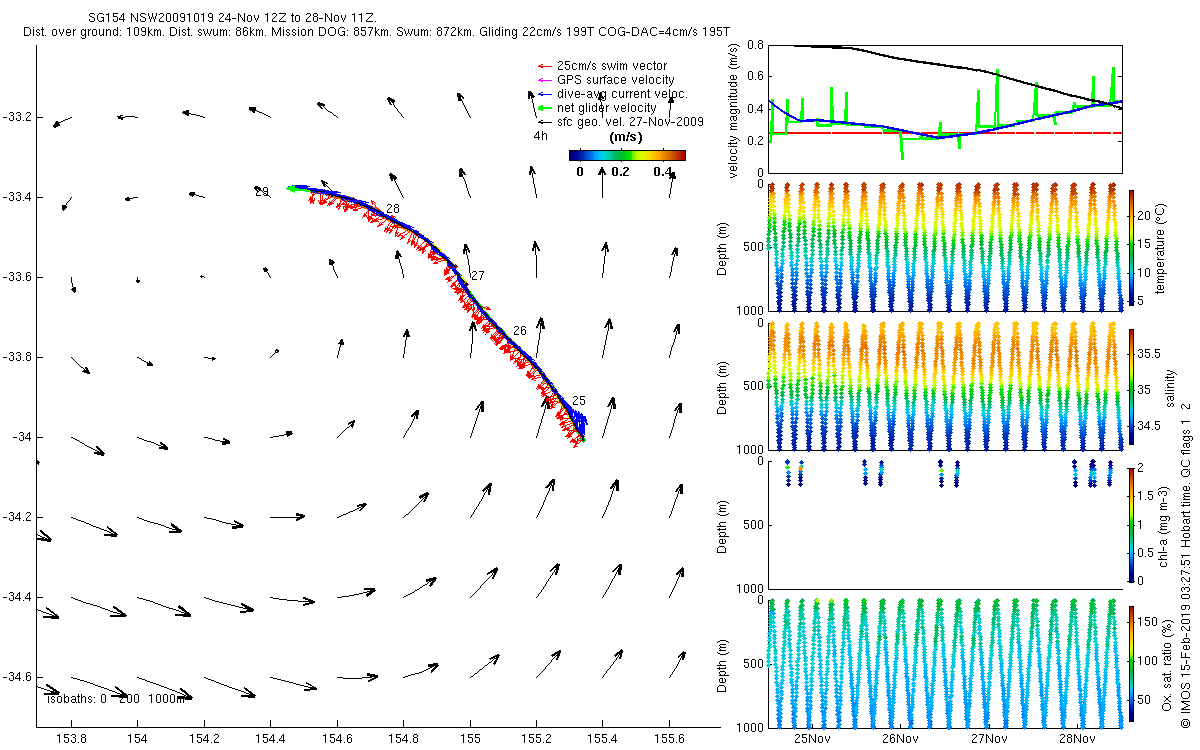This screenshot has height=750, width=1200.
Task: Click the map latitude tick '-33.6'
Action: 17,277
